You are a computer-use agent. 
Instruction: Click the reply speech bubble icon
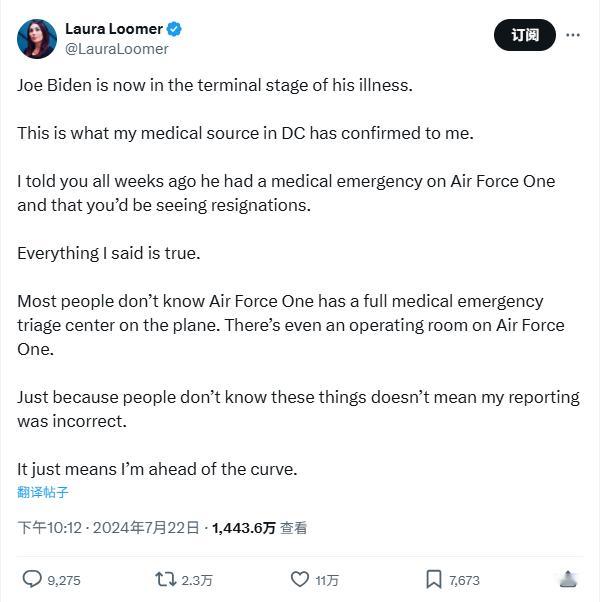(x=32, y=579)
